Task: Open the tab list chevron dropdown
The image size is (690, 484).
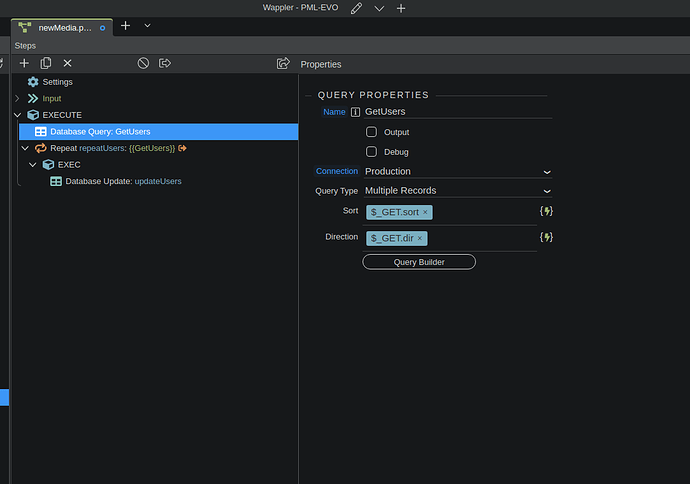Action: coord(147,26)
